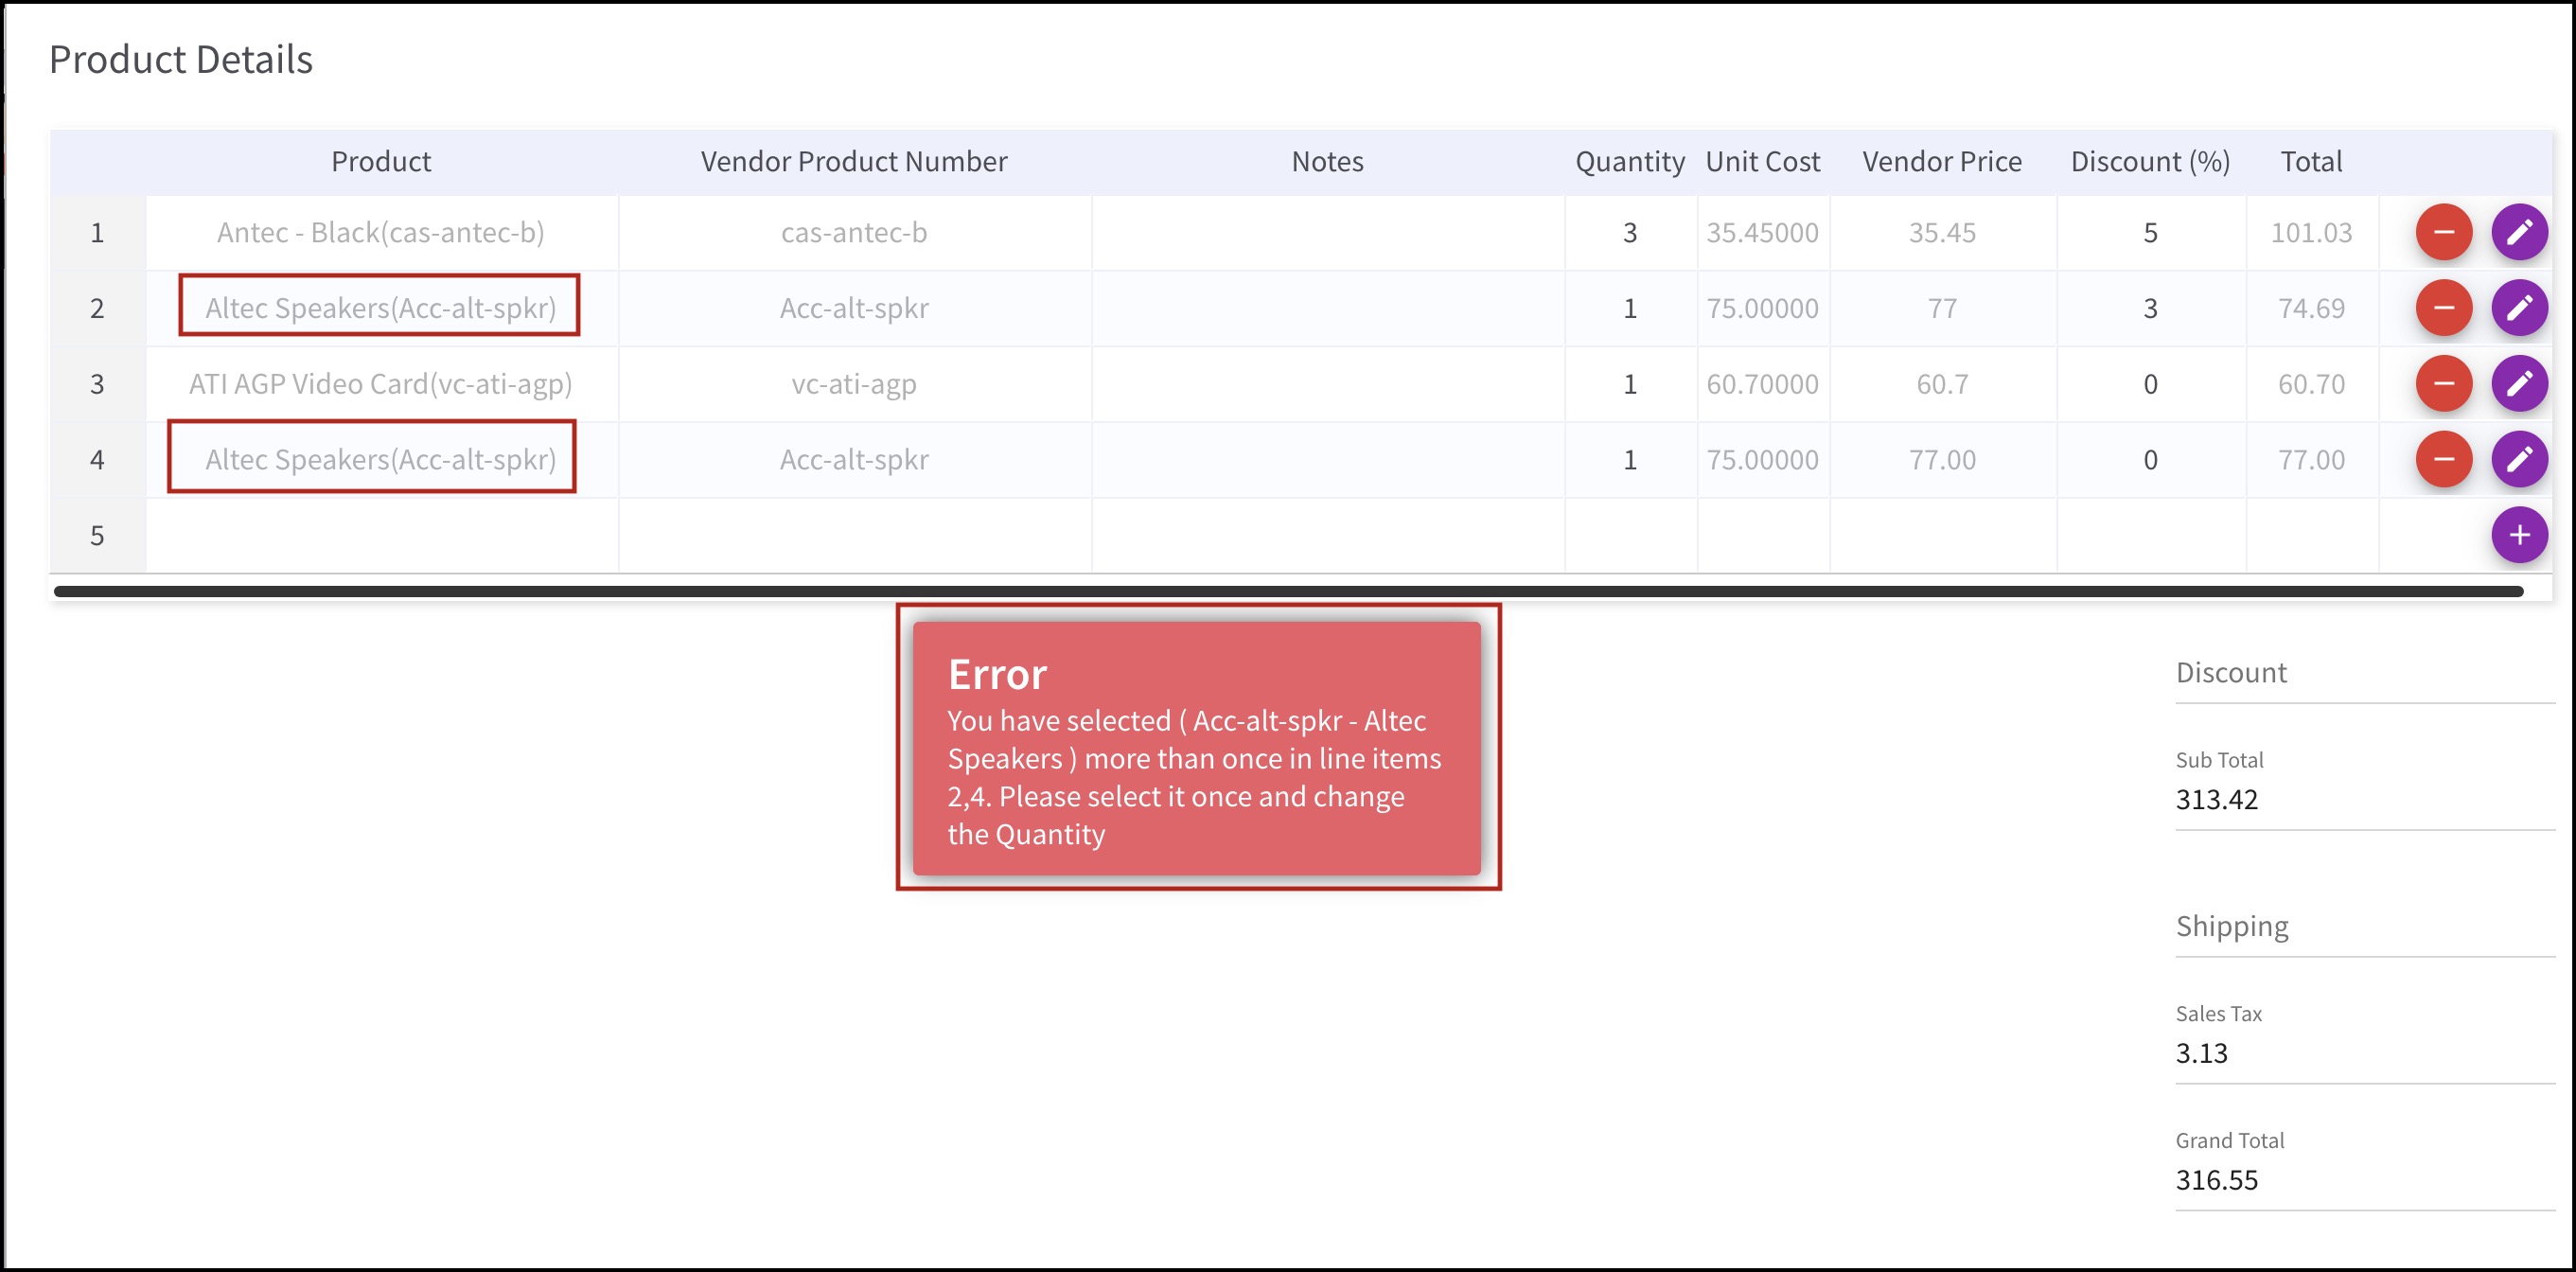The height and width of the screenshot is (1272, 2576).
Task: Click the horizontal table scrollbar
Action: coord(1288,592)
